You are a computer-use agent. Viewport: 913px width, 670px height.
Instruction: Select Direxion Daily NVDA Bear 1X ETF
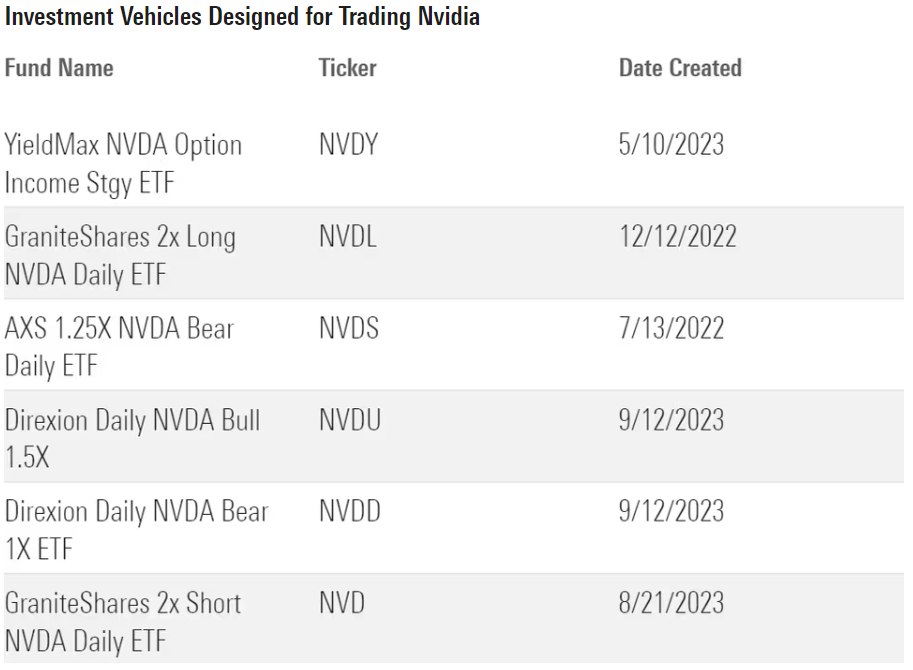136,530
